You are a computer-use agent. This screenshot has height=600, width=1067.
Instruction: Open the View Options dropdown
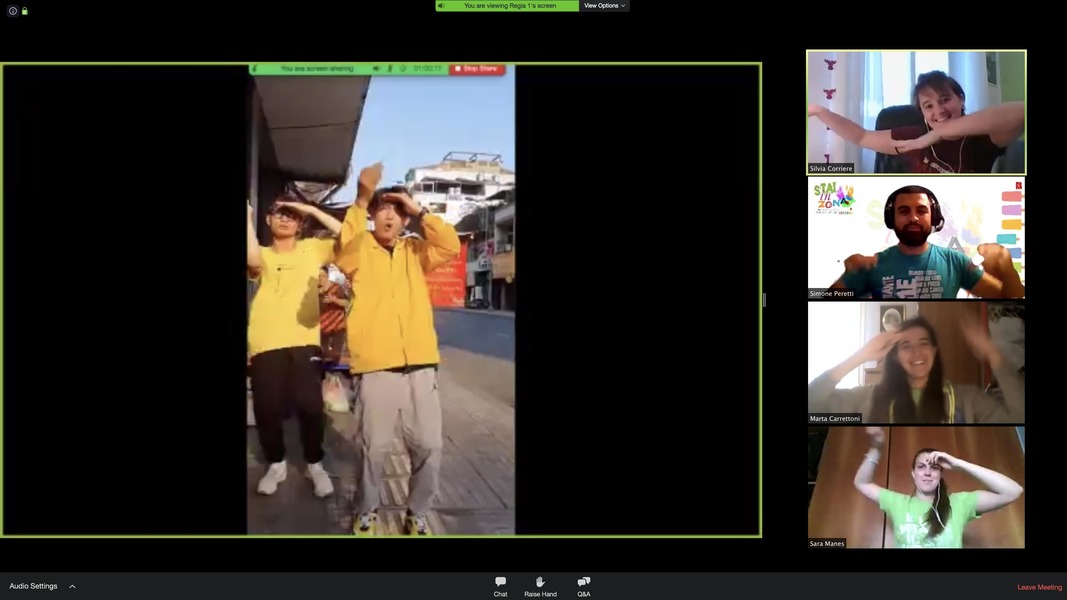click(604, 6)
